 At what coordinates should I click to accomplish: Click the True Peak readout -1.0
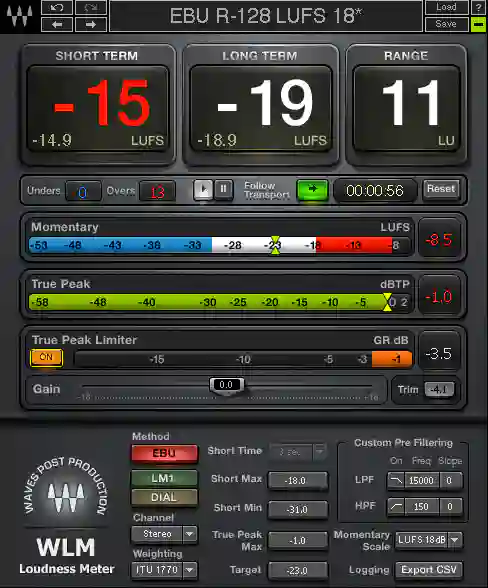[x=439, y=297]
